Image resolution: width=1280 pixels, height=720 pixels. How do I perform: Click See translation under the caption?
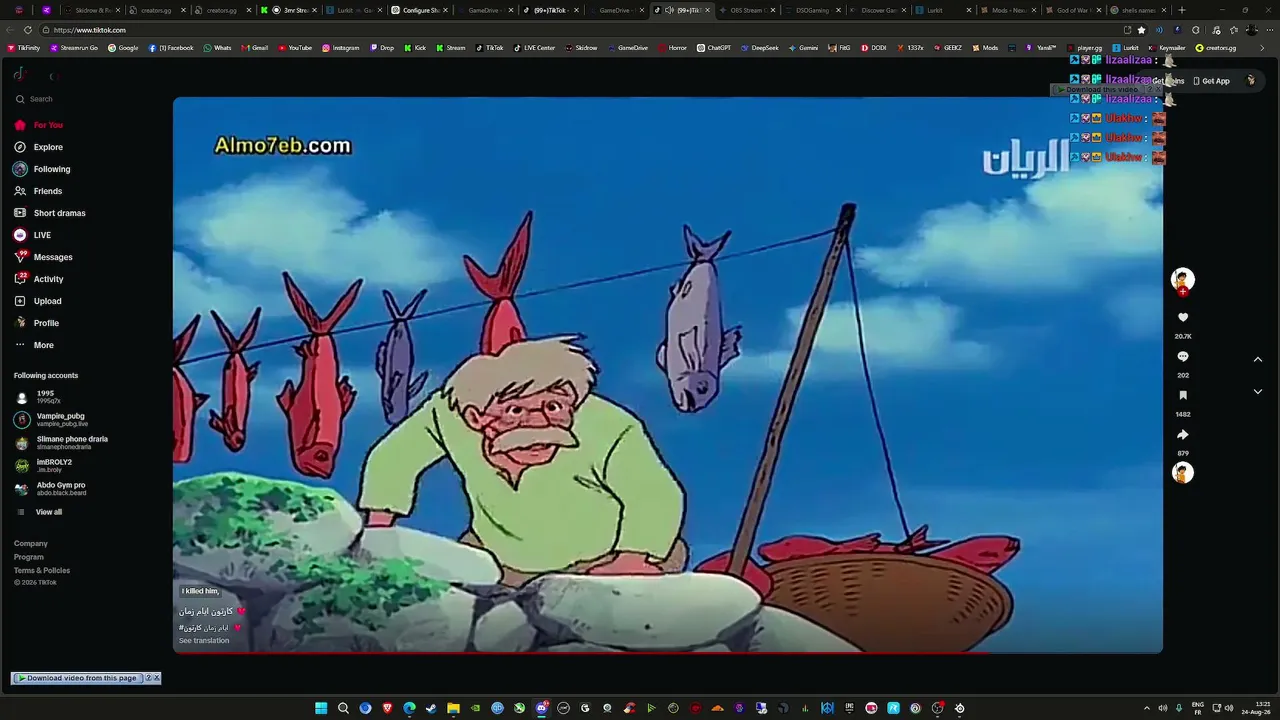[x=204, y=641]
